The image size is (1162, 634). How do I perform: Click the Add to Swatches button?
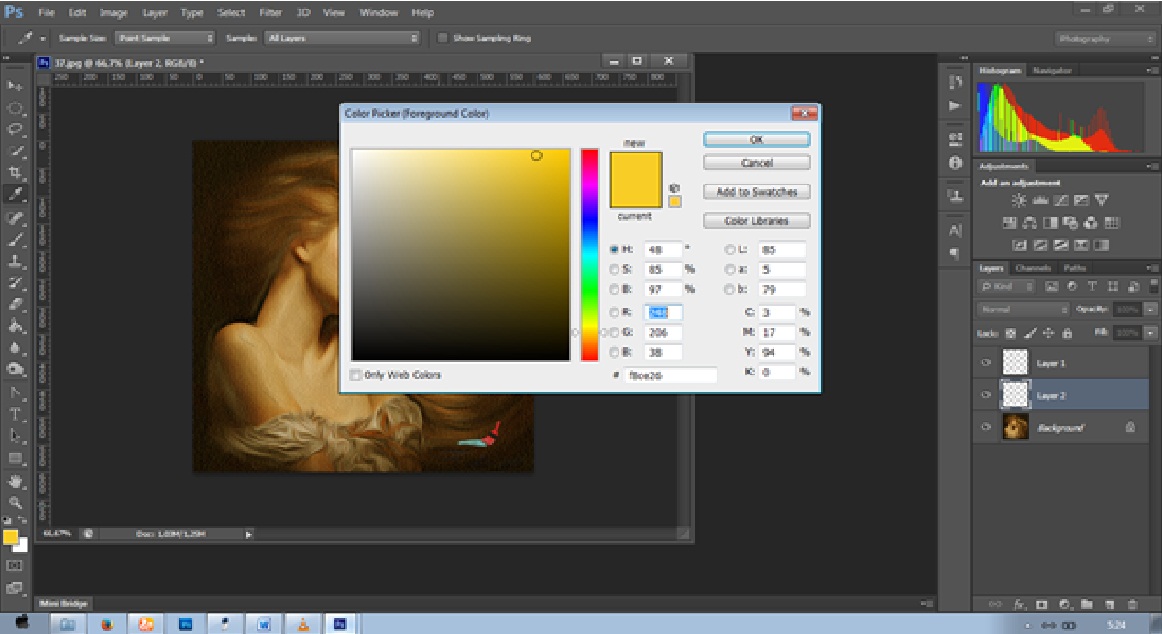coord(756,192)
